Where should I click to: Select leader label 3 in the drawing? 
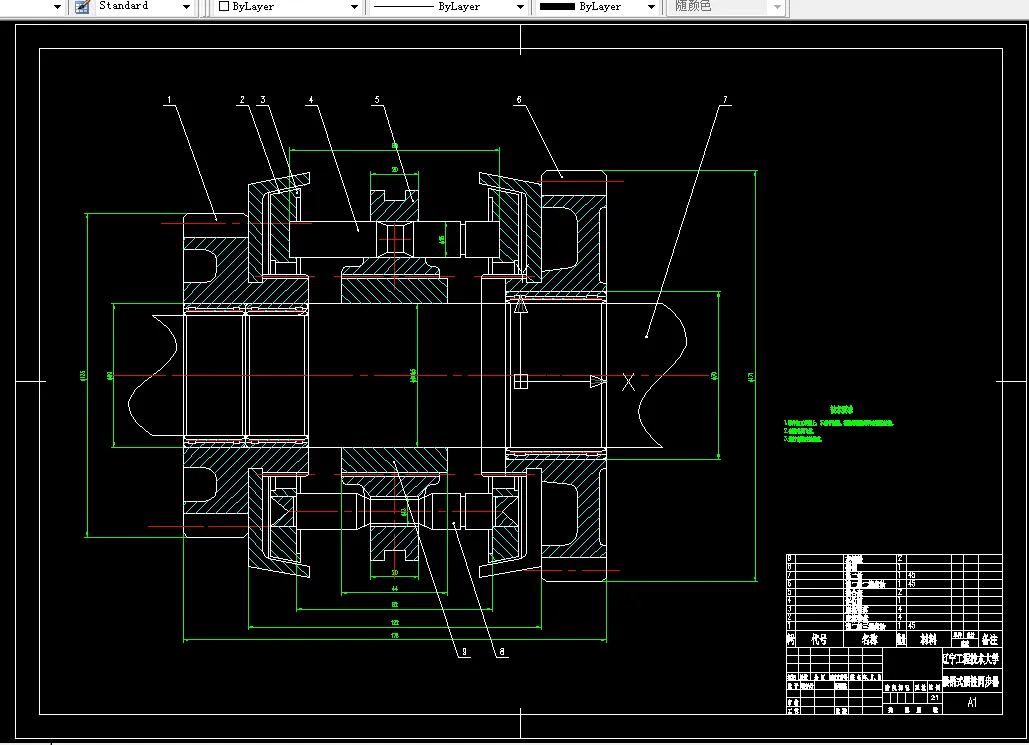click(x=263, y=100)
